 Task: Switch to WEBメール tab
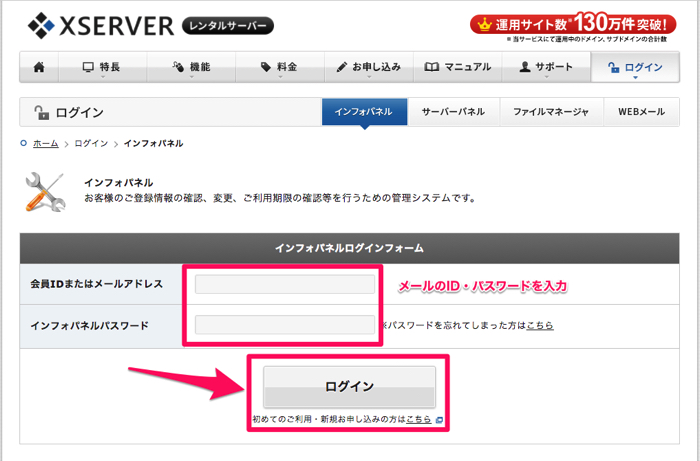642,112
